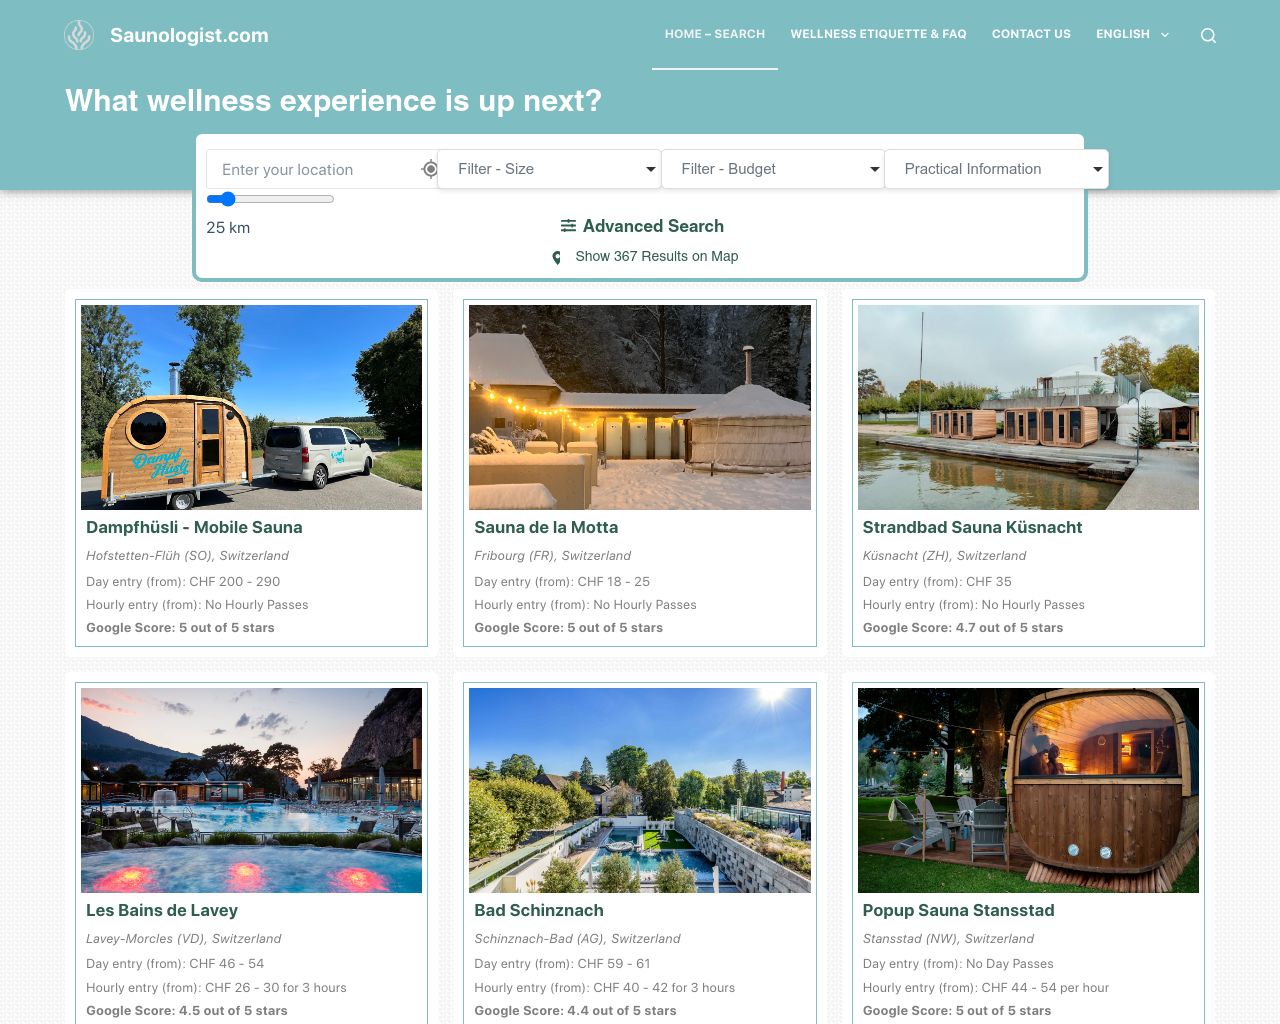This screenshot has height=1024, width=1280.
Task: Click the locate-me crosshair icon
Action: [x=430, y=169]
